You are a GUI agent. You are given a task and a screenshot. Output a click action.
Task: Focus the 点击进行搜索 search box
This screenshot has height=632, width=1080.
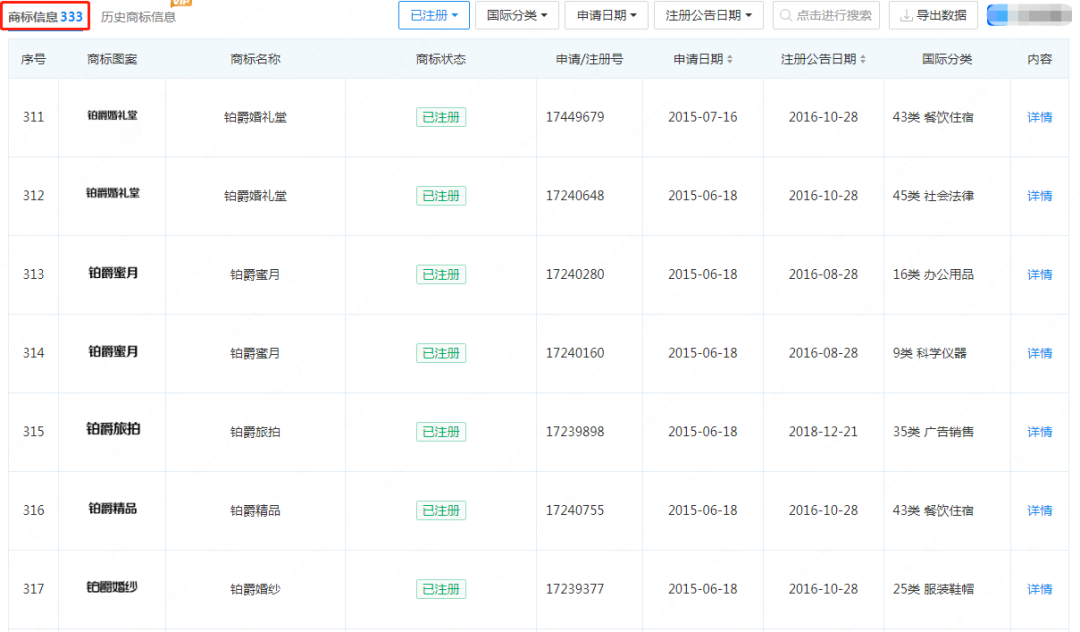point(827,15)
